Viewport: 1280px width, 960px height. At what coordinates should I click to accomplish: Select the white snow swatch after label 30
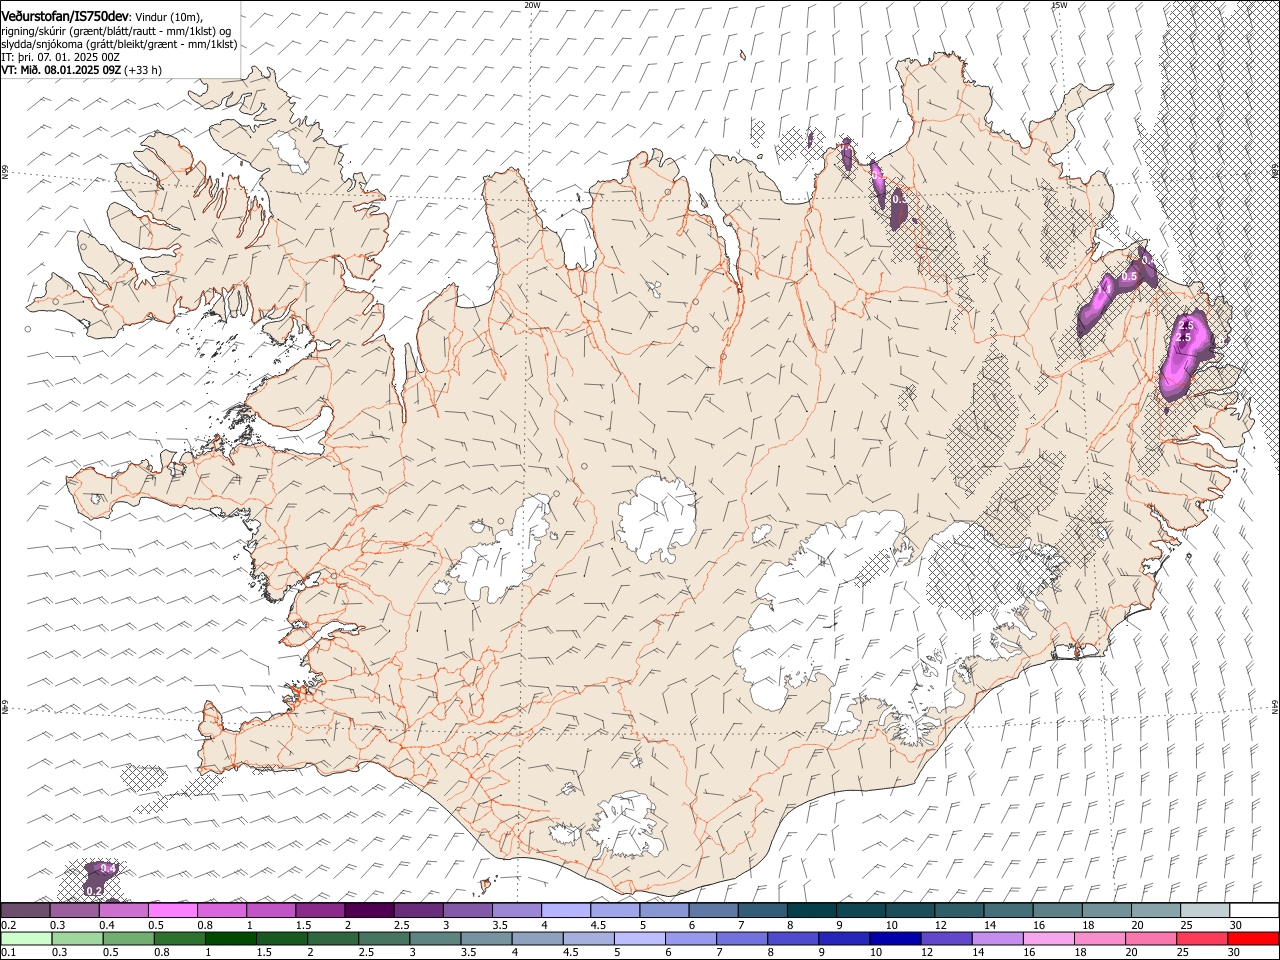coord(1254,910)
